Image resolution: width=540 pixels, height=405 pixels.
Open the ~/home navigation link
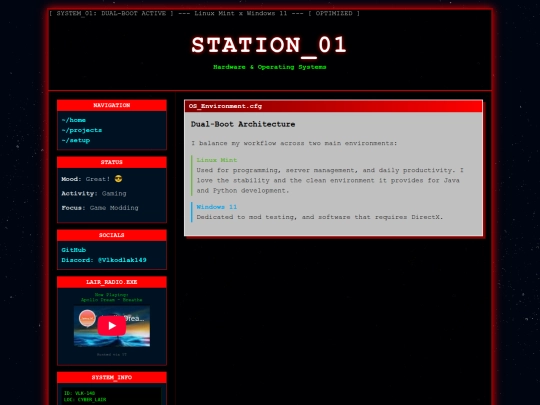pyautogui.click(x=73, y=120)
